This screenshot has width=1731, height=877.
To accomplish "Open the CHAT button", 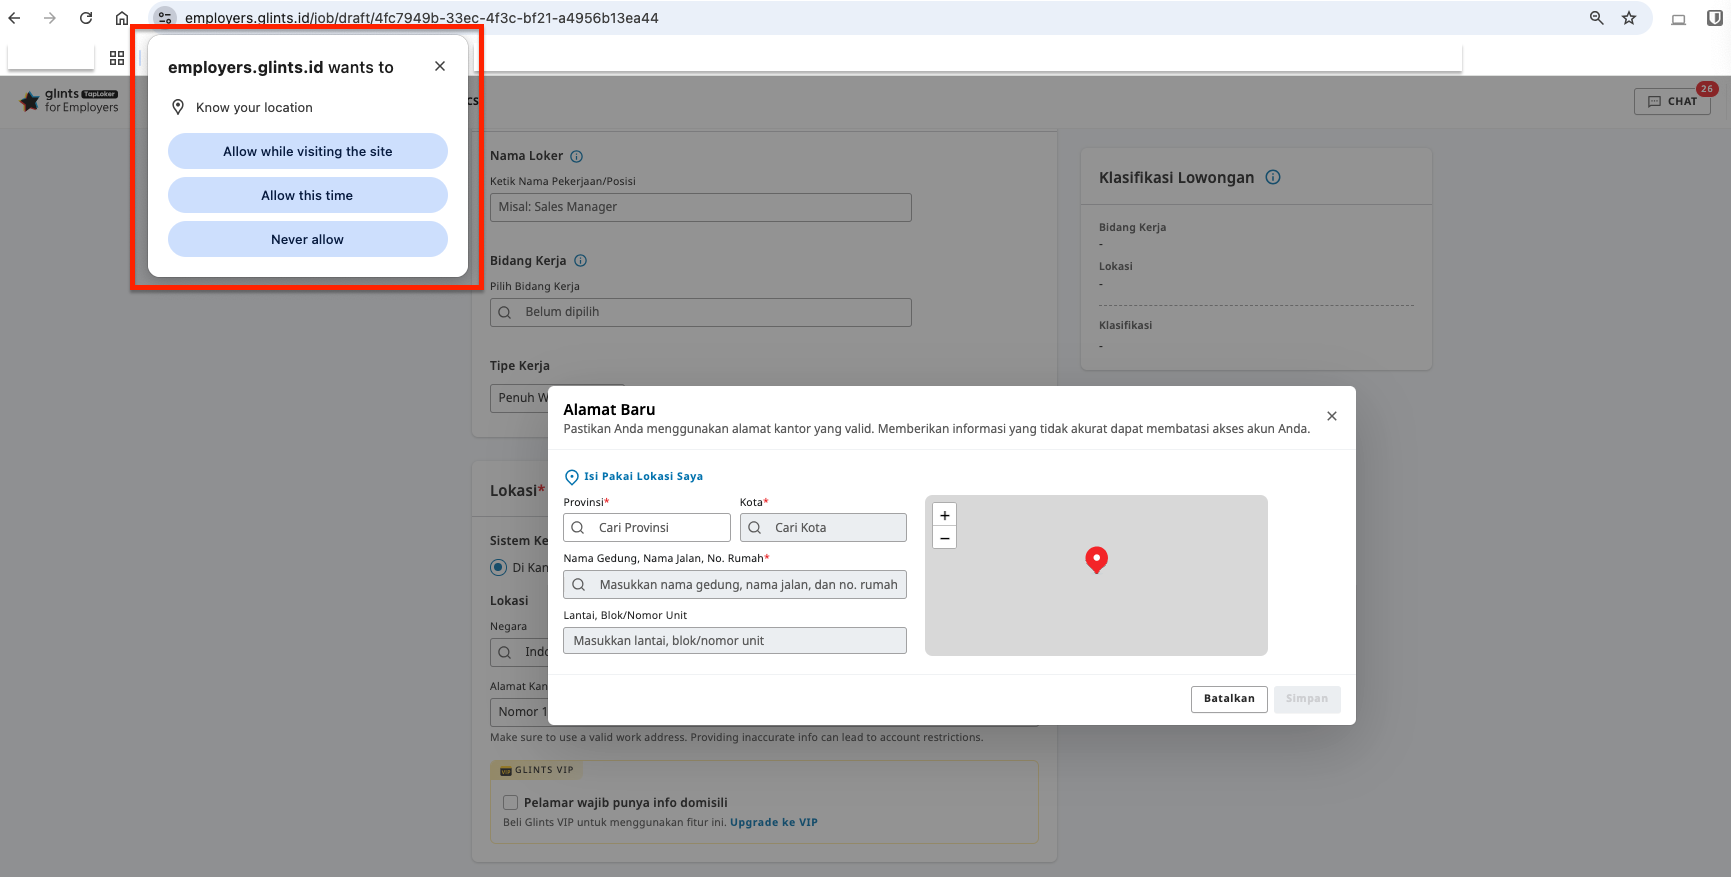I will click(x=1672, y=101).
